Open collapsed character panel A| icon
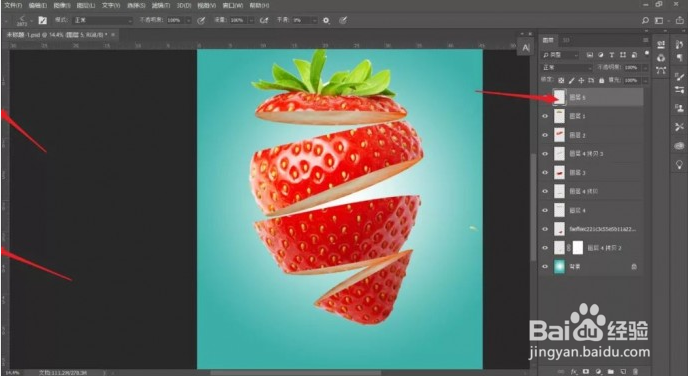 (526, 48)
